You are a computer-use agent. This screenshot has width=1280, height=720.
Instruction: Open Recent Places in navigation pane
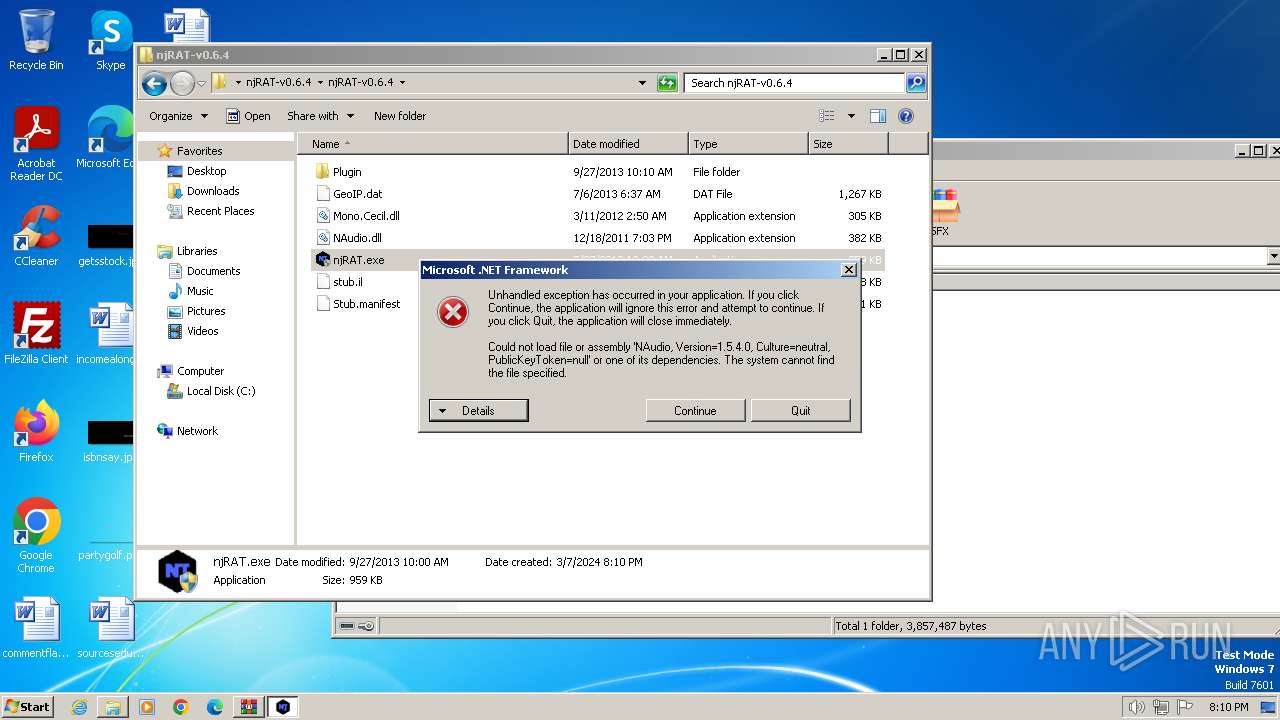pos(220,211)
